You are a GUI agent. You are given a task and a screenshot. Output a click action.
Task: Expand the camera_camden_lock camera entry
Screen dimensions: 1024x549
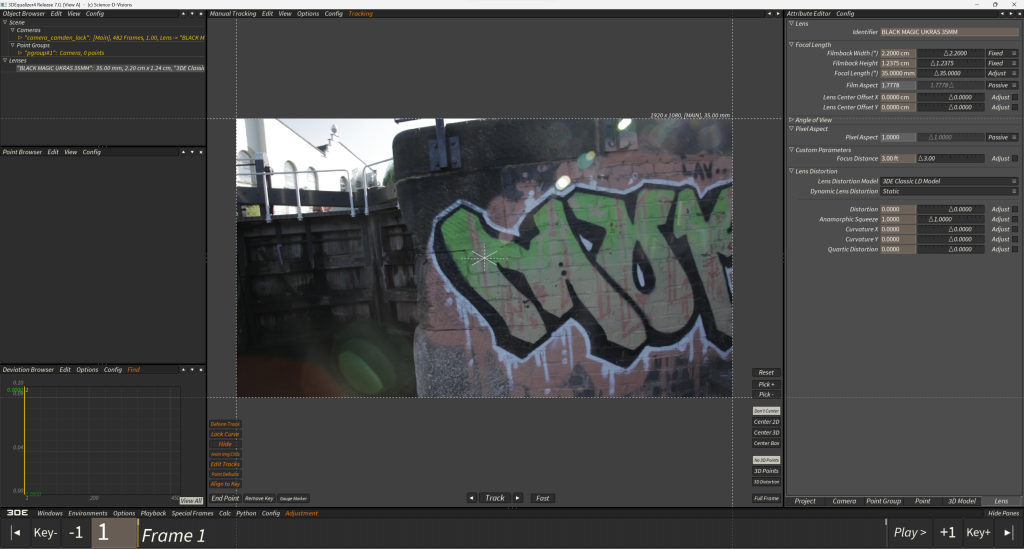[x=20, y=38]
